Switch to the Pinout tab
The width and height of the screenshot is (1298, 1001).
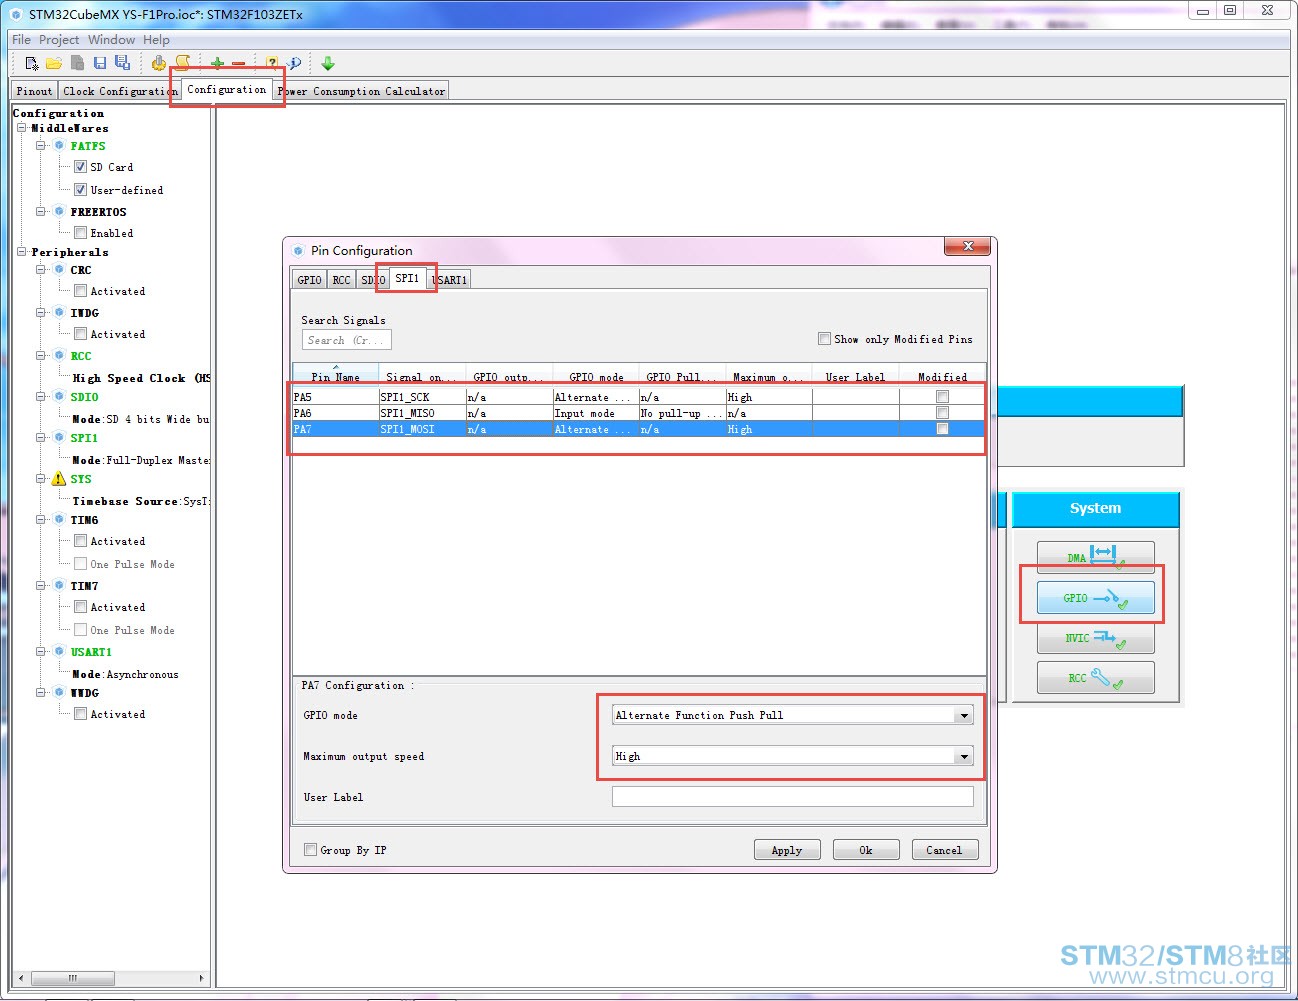tap(34, 91)
